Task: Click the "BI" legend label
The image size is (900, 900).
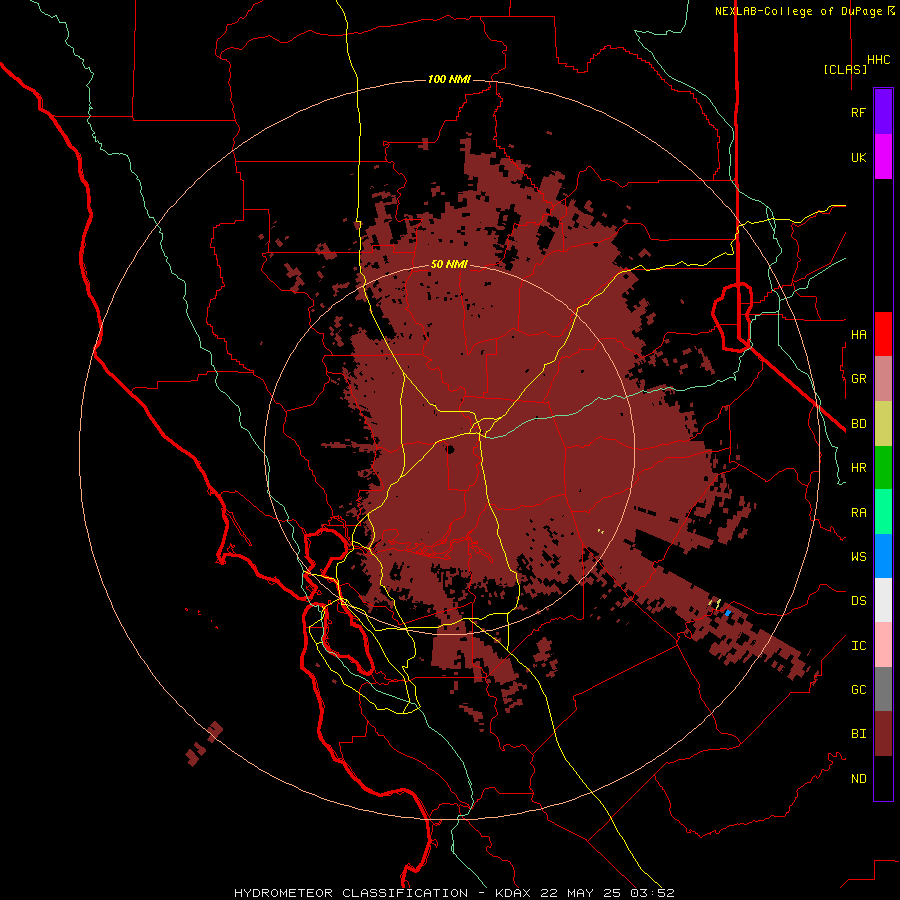Action: coord(858,734)
